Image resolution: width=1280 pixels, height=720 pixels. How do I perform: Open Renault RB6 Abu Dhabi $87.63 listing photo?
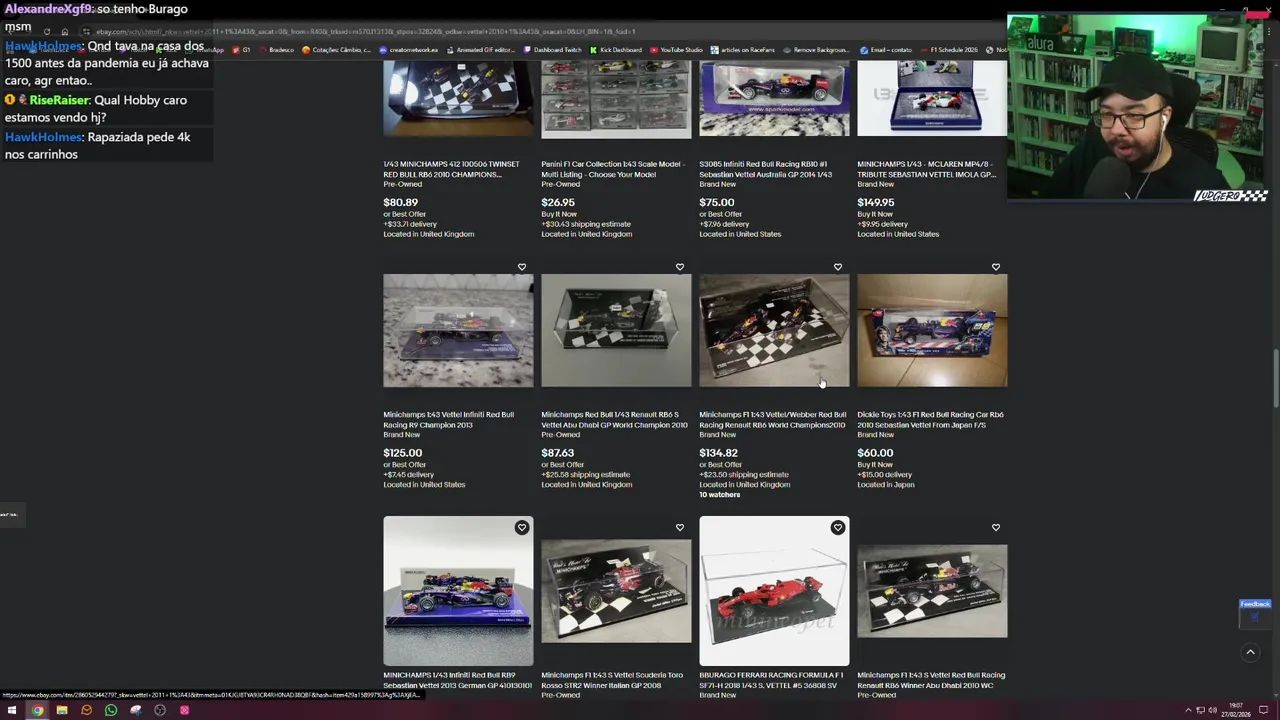(x=616, y=330)
